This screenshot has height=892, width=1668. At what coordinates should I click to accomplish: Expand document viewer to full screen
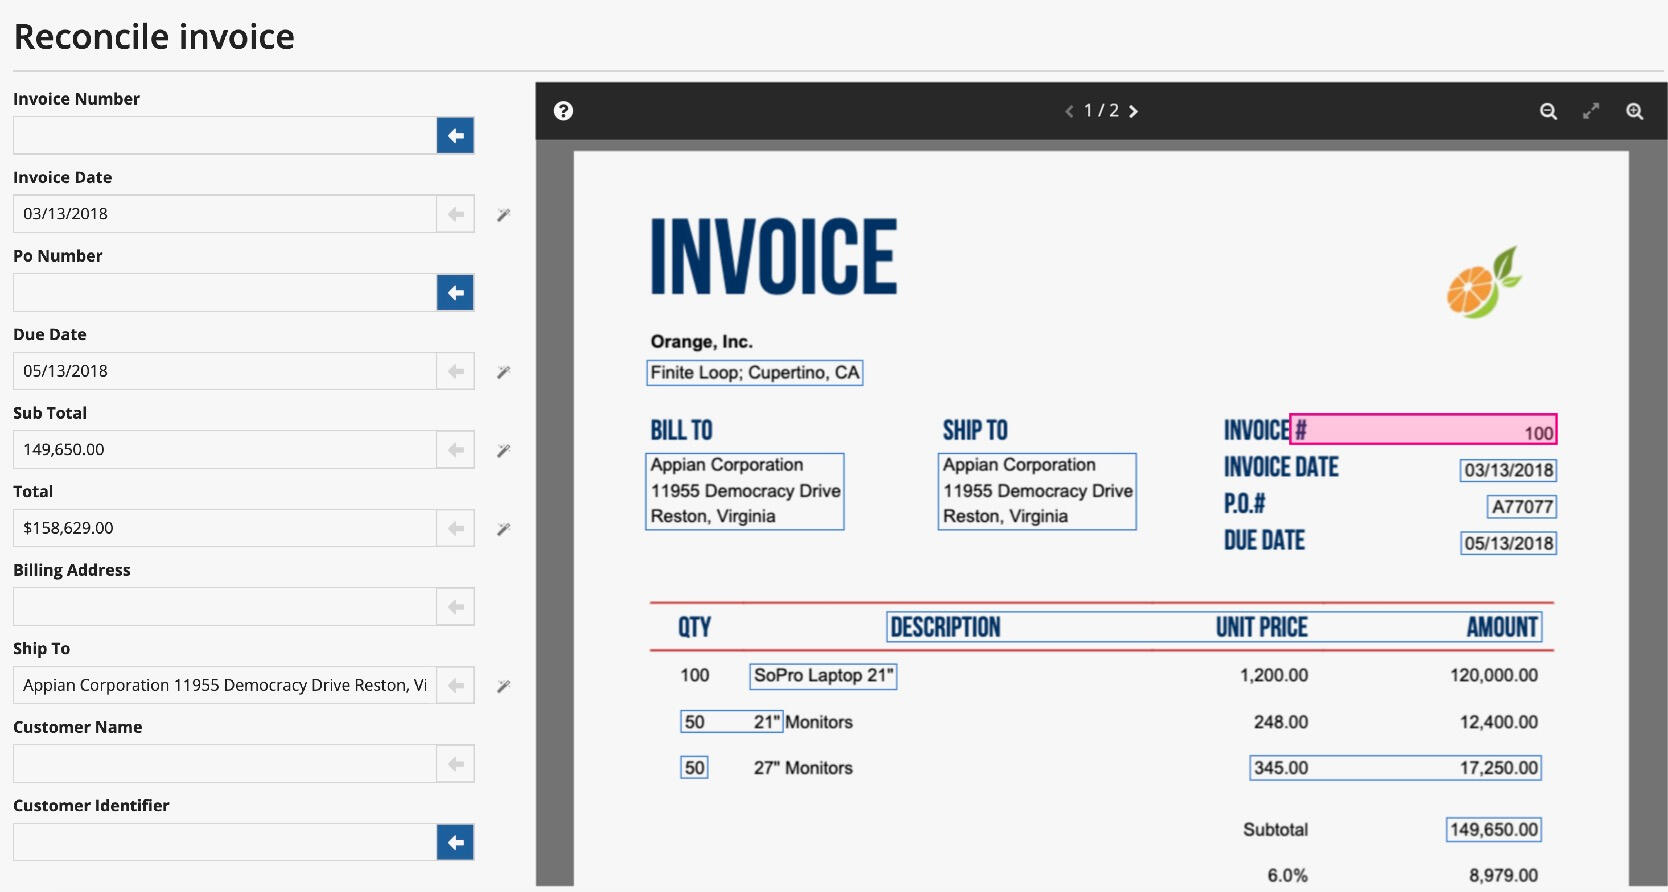1591,111
